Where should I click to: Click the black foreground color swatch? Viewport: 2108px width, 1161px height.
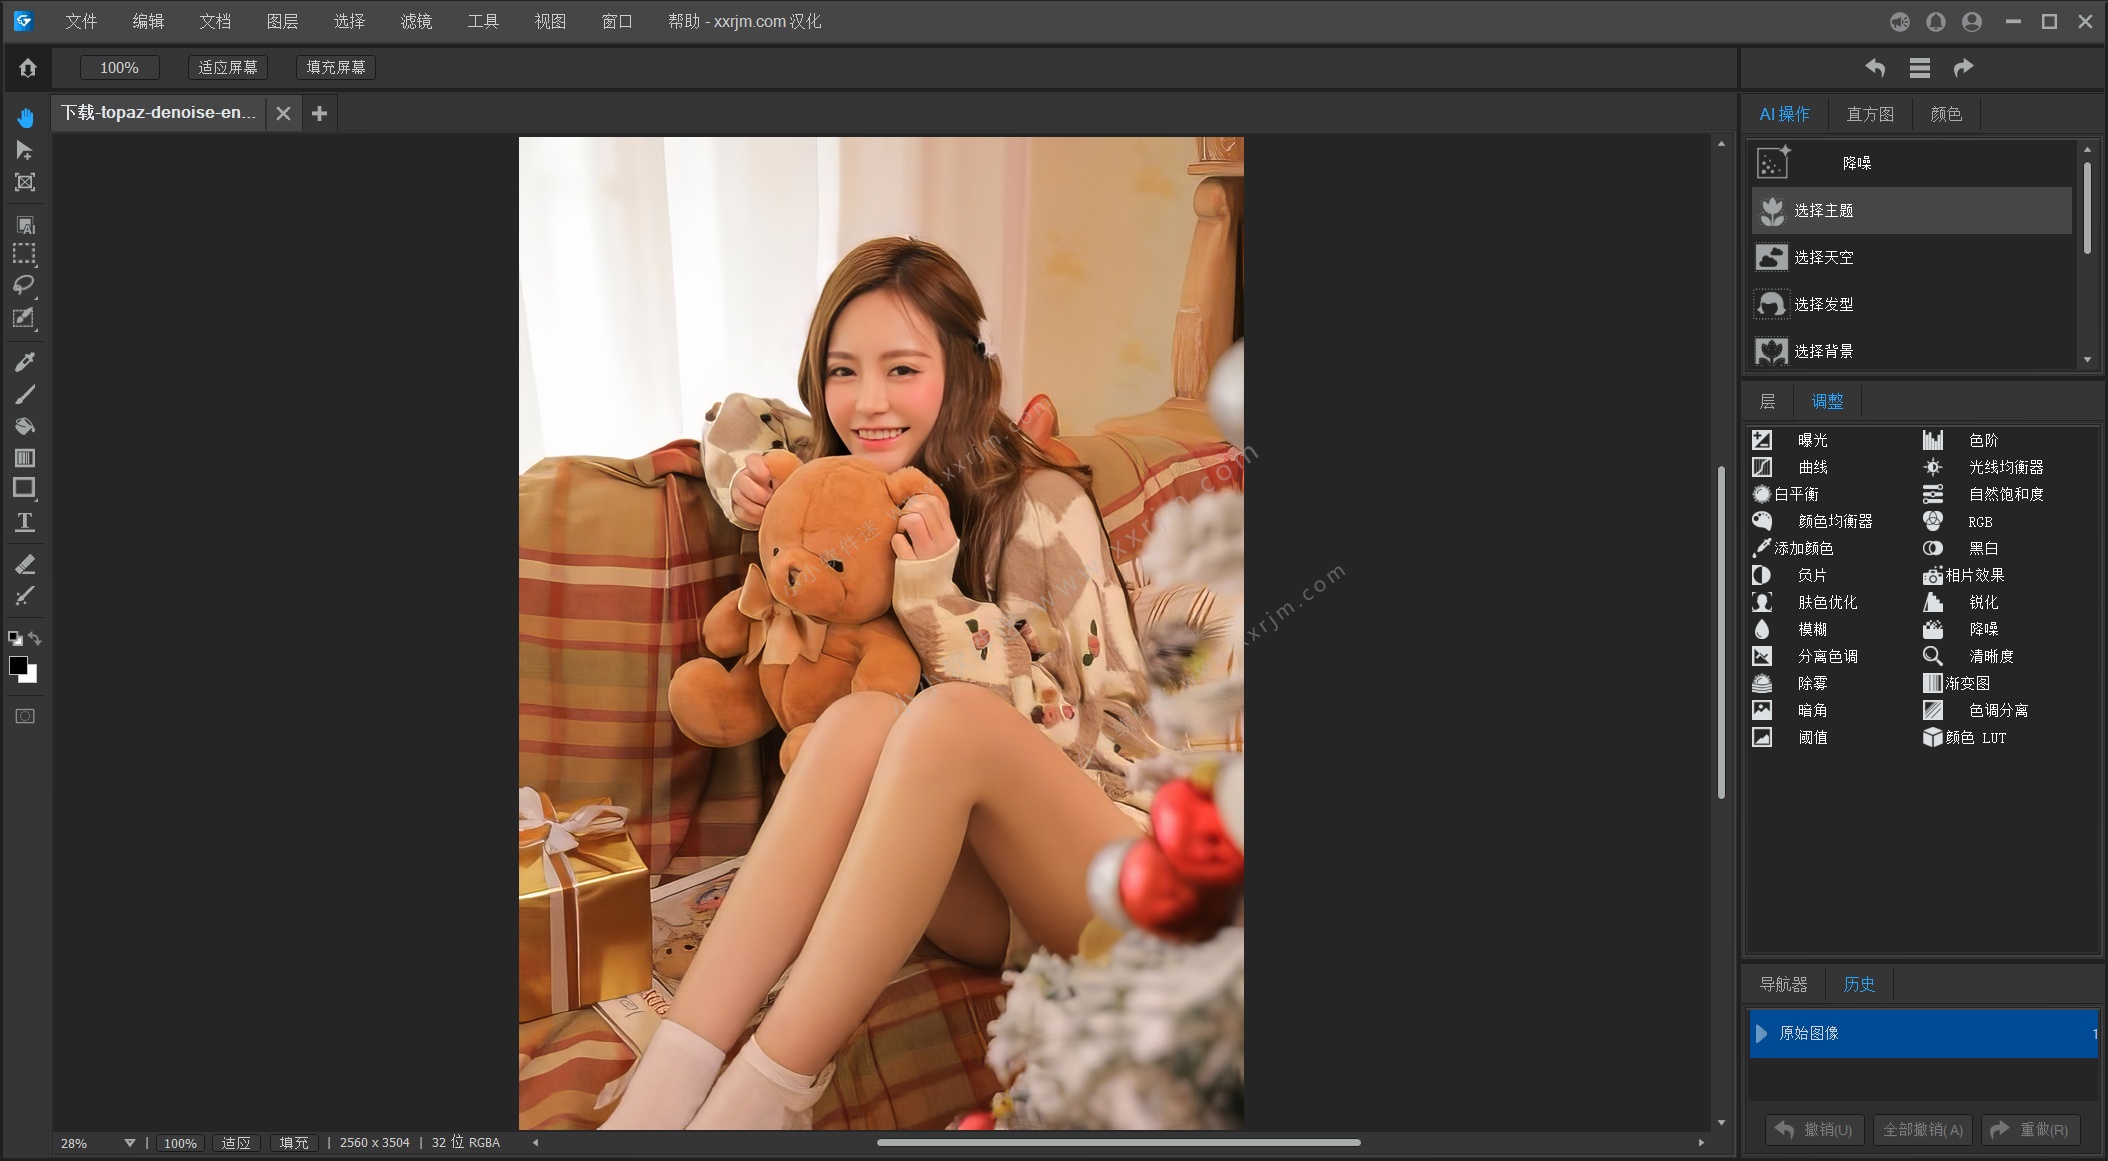[x=17, y=665]
